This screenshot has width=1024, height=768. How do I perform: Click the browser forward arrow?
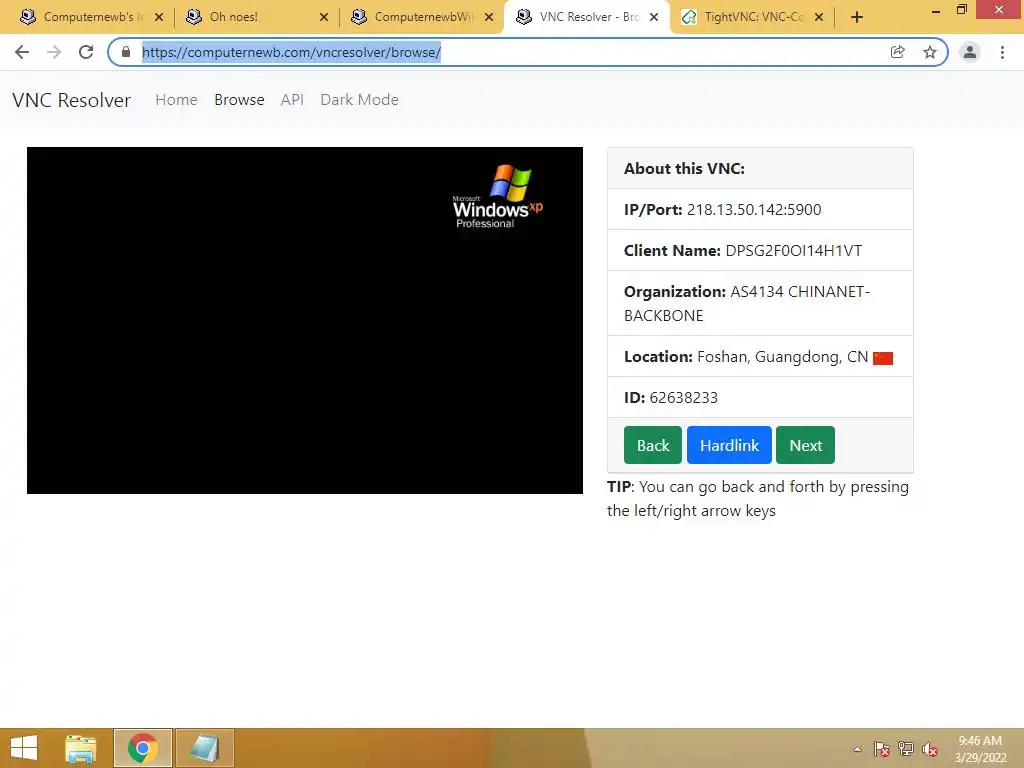54,52
